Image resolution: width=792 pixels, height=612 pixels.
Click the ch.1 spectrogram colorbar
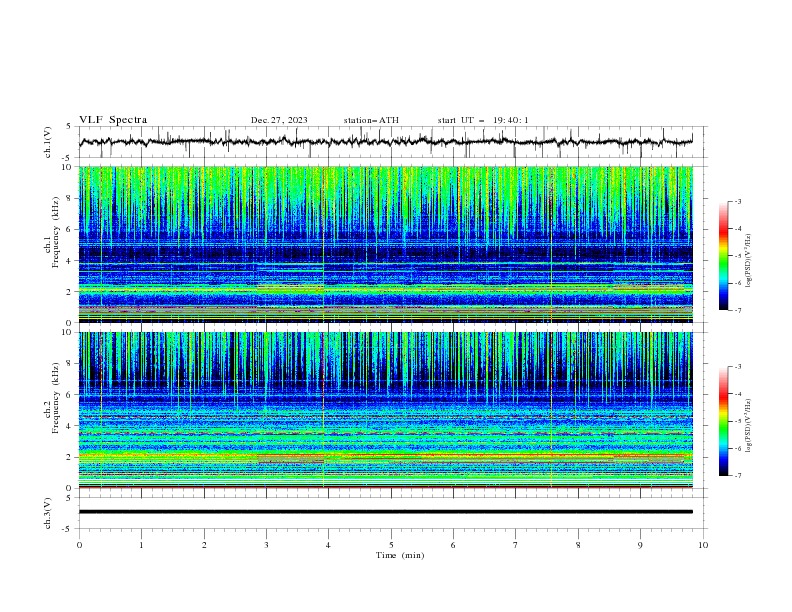(723, 255)
